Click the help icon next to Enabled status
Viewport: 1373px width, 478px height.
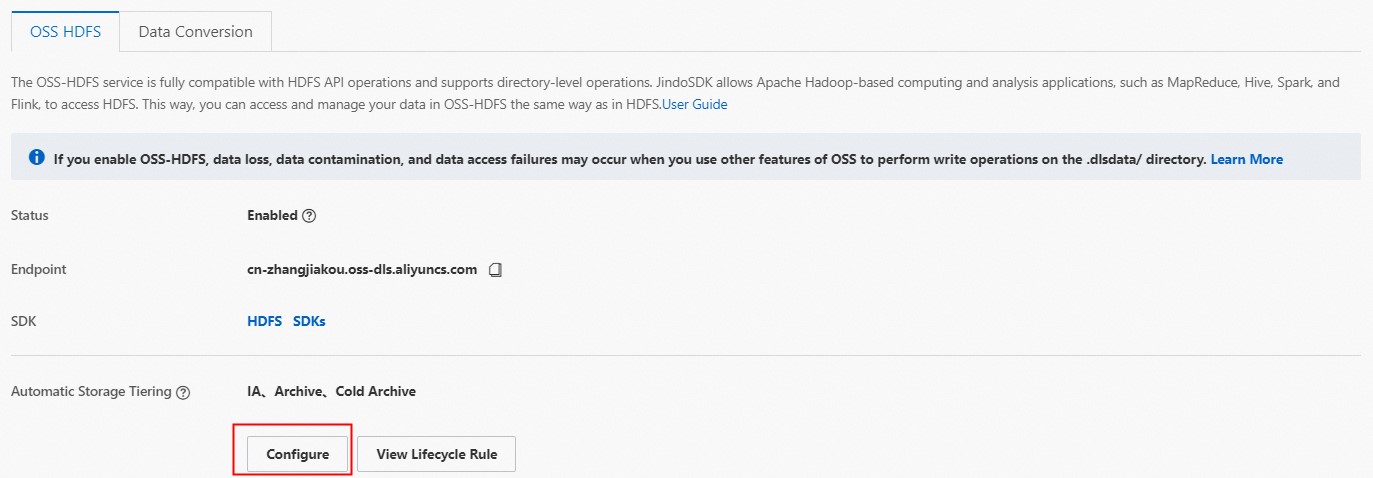tap(309, 216)
